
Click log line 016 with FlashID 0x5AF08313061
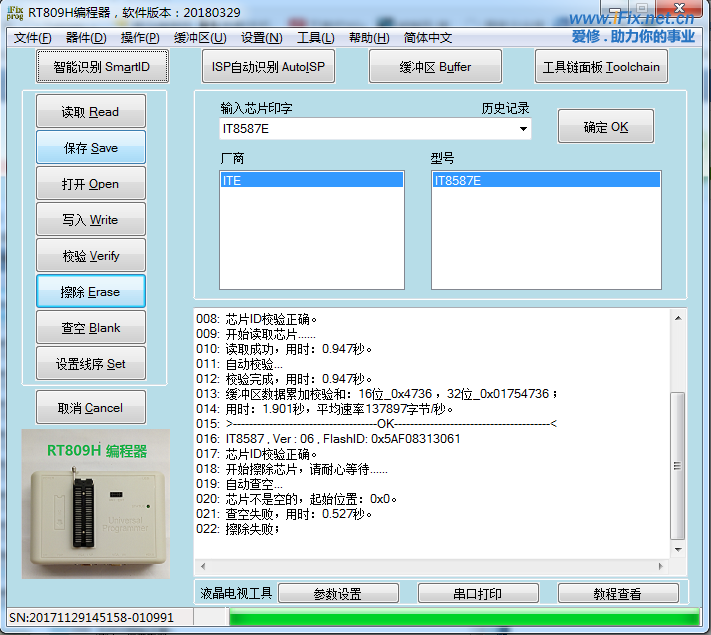[x=328, y=439]
